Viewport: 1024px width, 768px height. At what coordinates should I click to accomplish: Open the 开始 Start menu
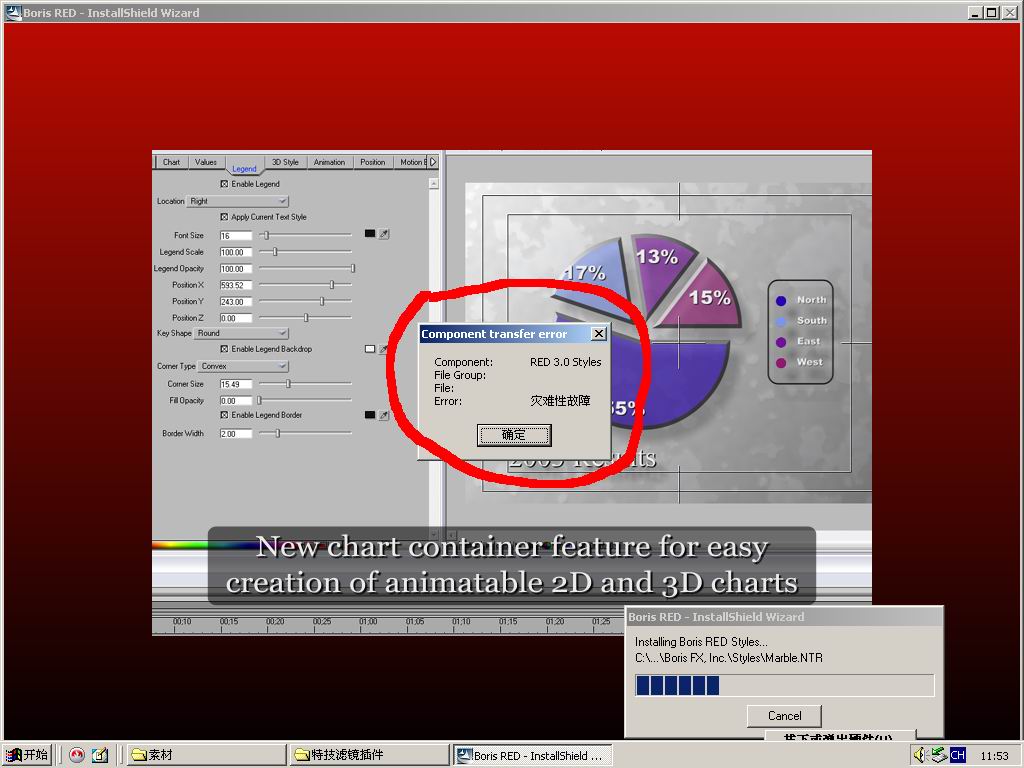click(27, 755)
